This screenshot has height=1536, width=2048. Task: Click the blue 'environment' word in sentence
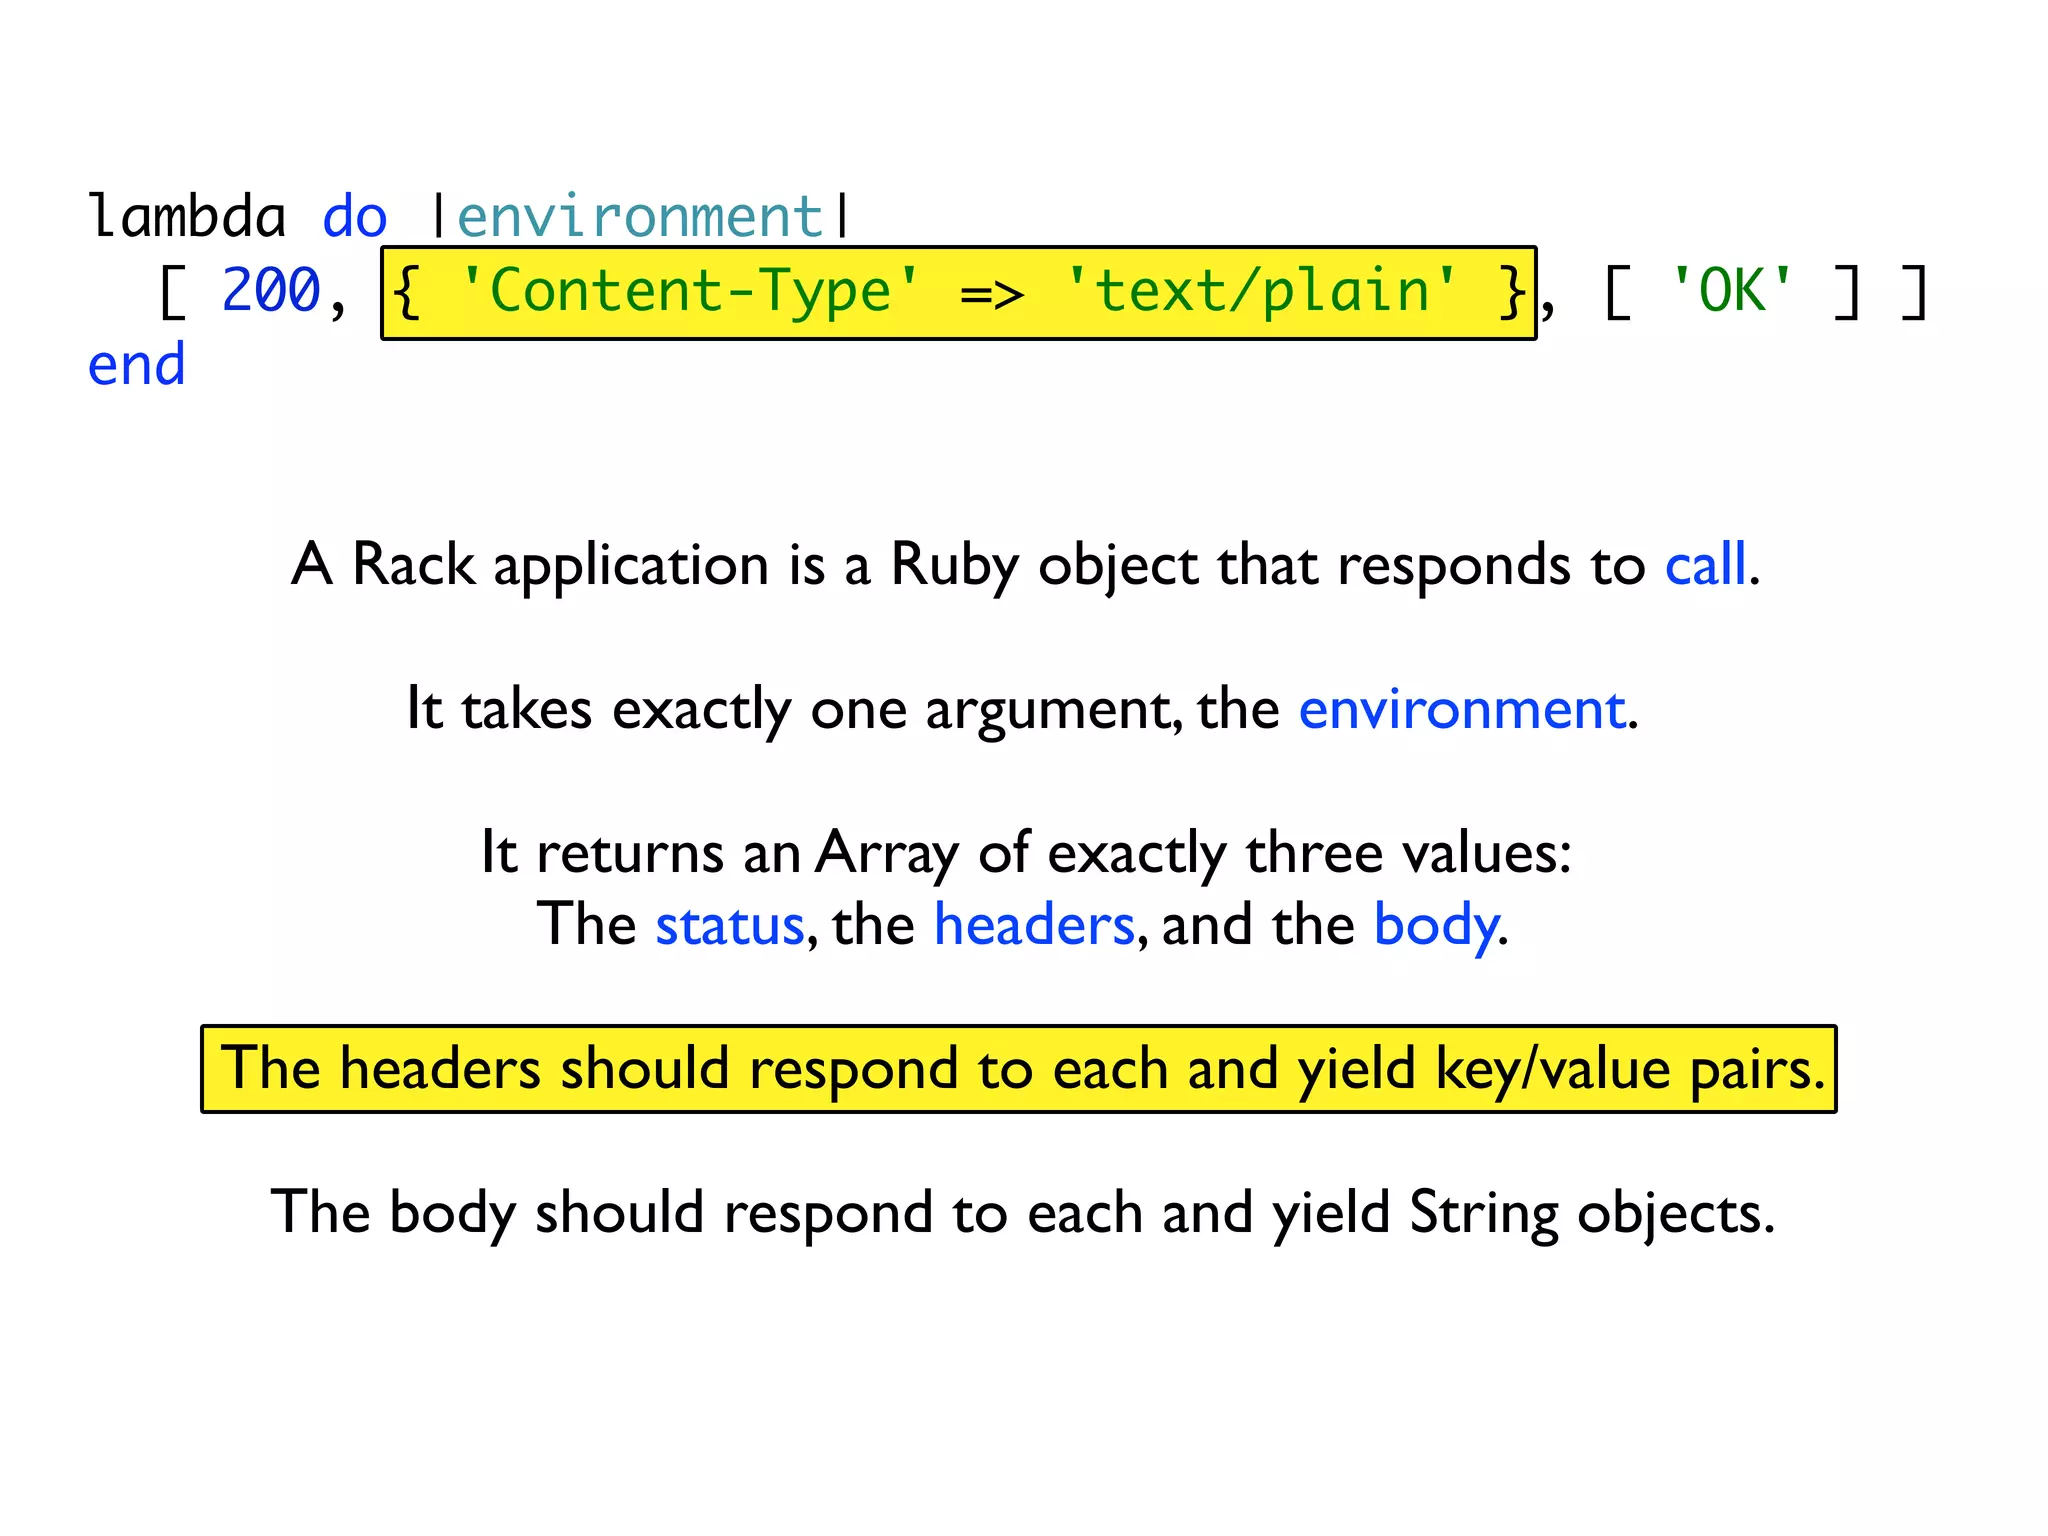pyautogui.click(x=1461, y=710)
